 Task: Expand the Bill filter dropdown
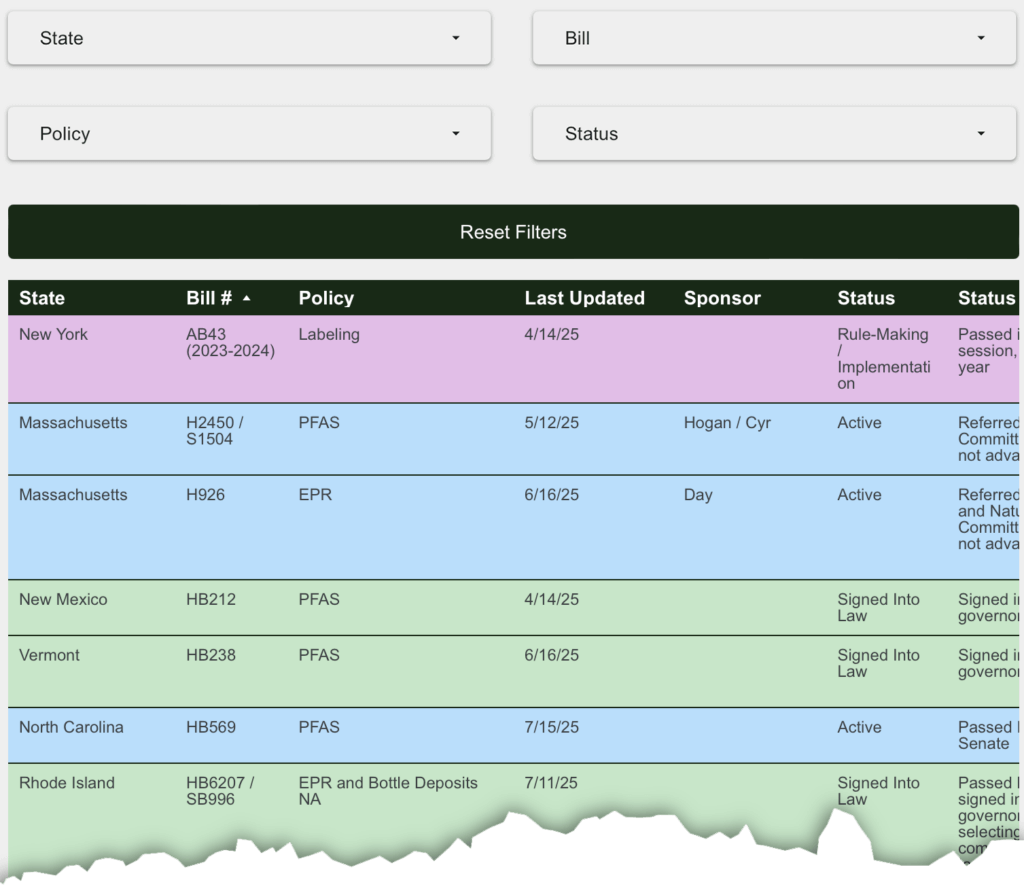click(774, 38)
